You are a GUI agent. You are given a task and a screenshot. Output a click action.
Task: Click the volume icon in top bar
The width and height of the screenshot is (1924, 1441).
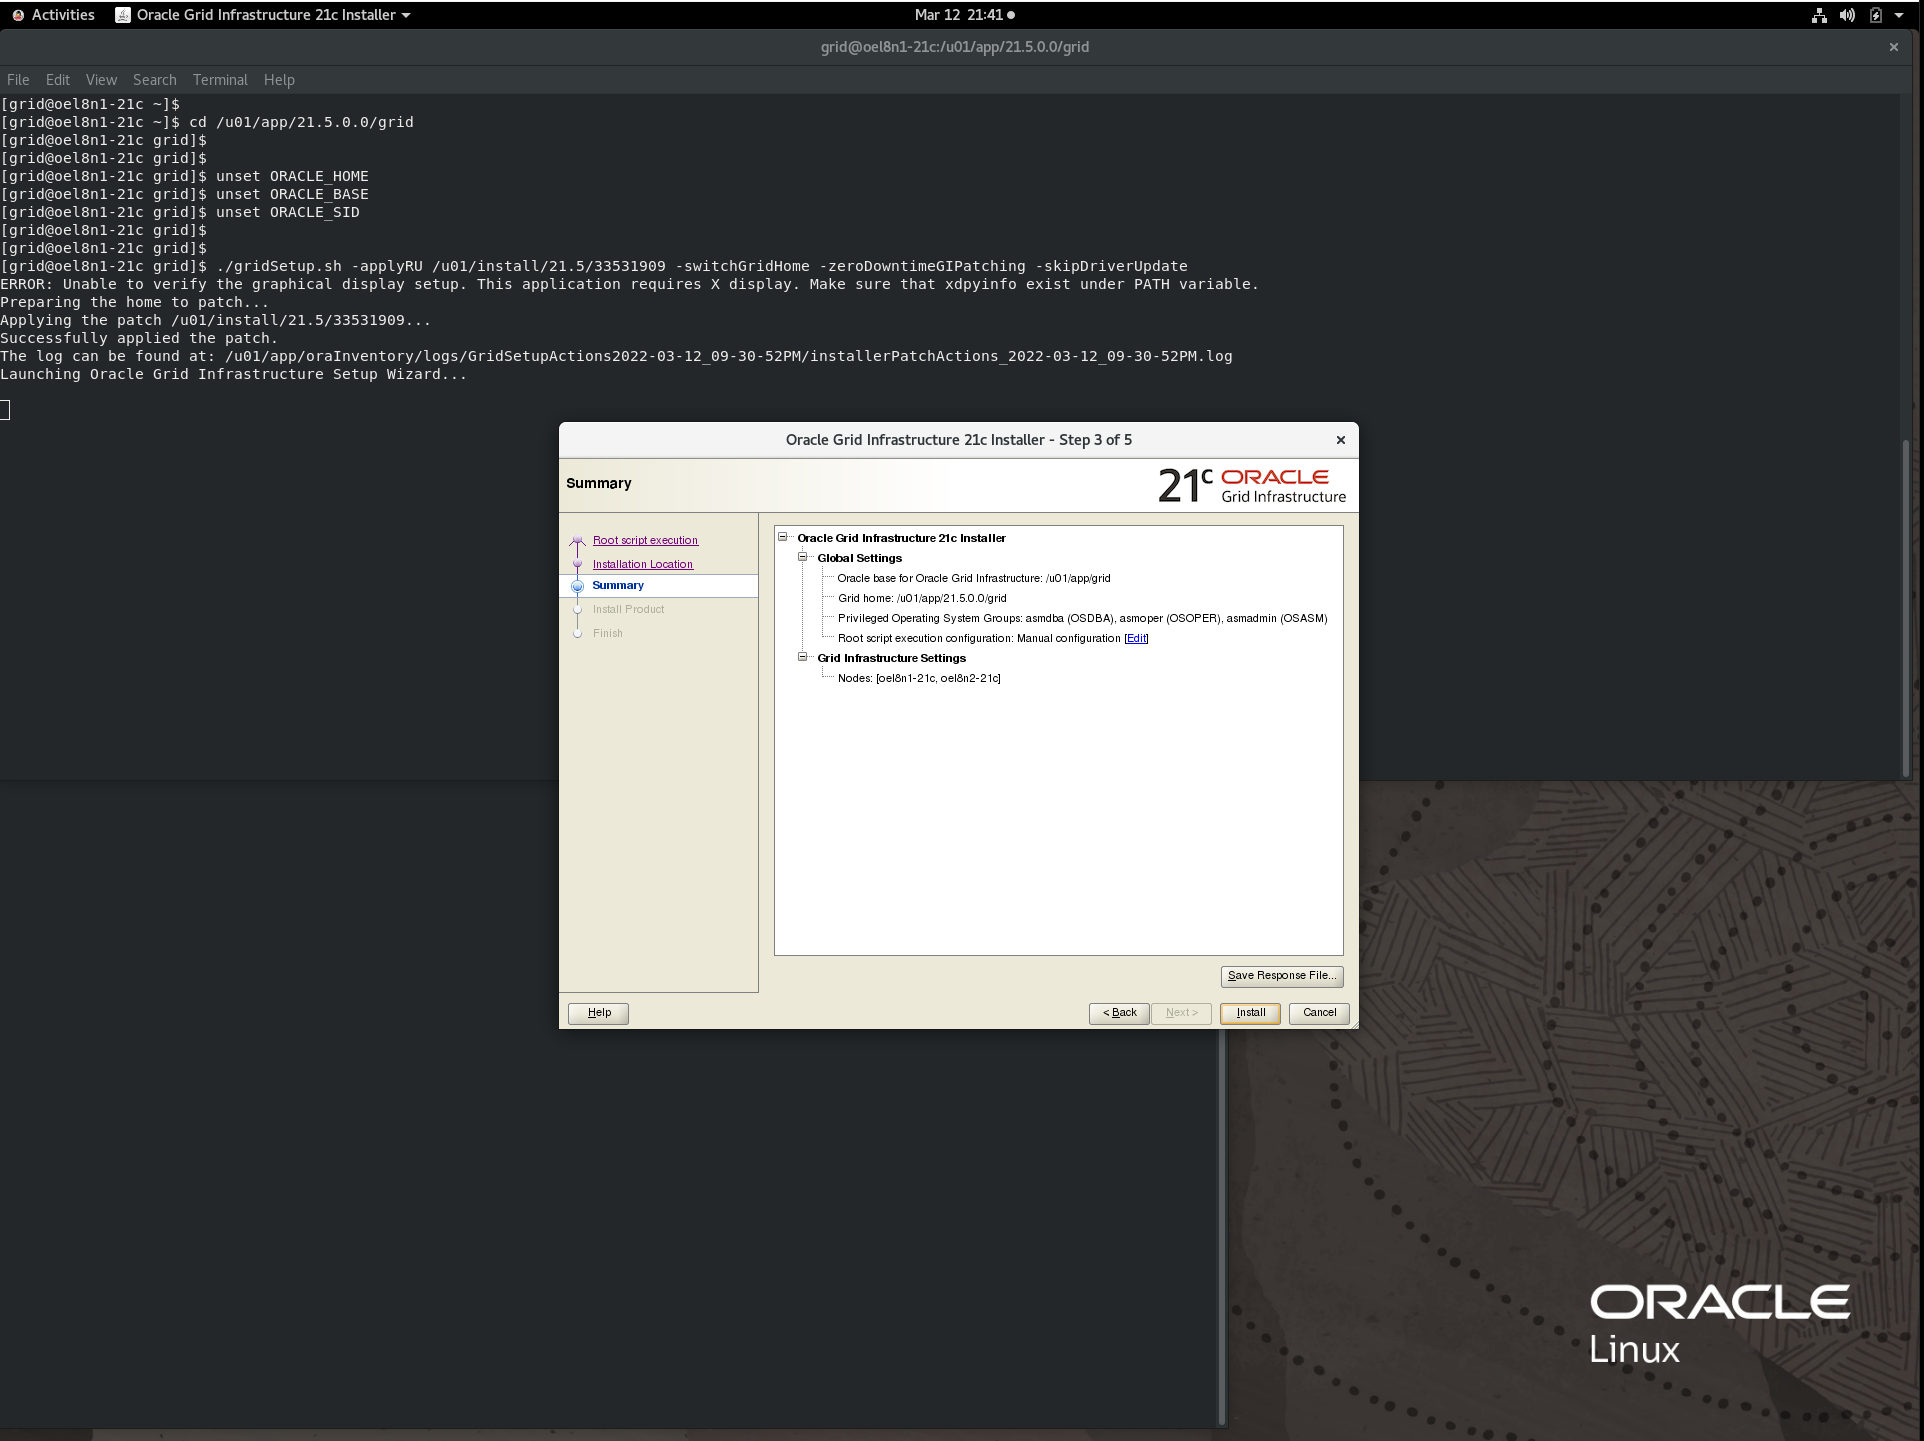pos(1847,15)
